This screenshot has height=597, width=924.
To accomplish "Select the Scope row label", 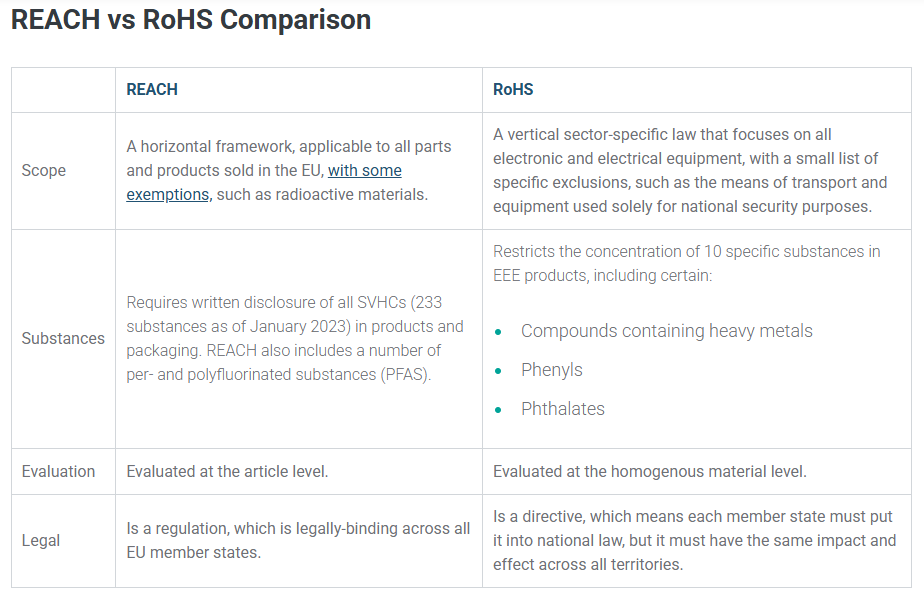I will [44, 170].
